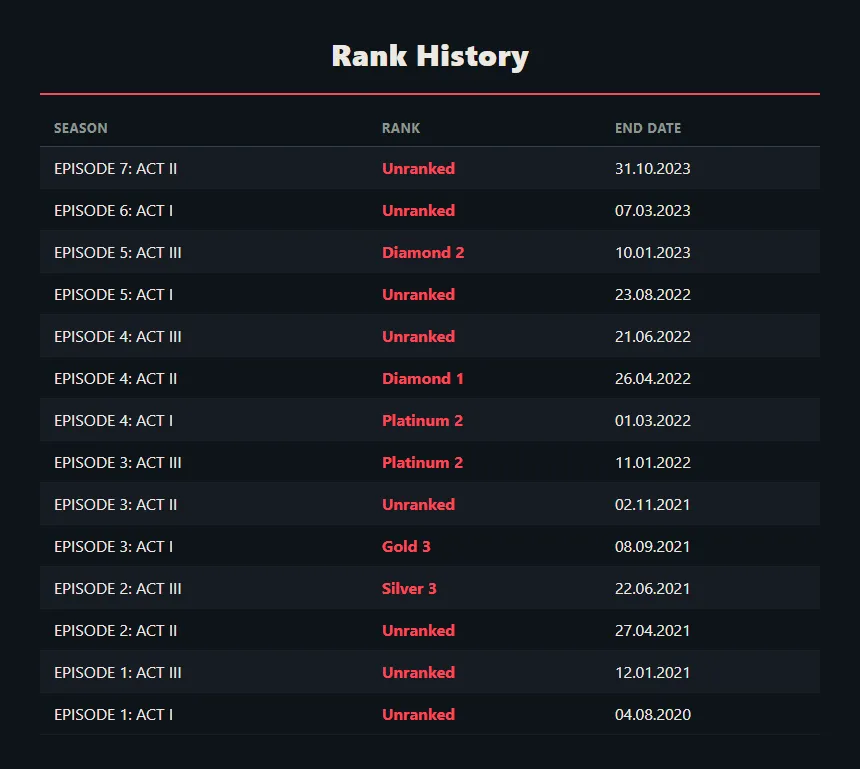The height and width of the screenshot is (769, 860).
Task: Select the Gold 3 rank
Action: tap(406, 547)
